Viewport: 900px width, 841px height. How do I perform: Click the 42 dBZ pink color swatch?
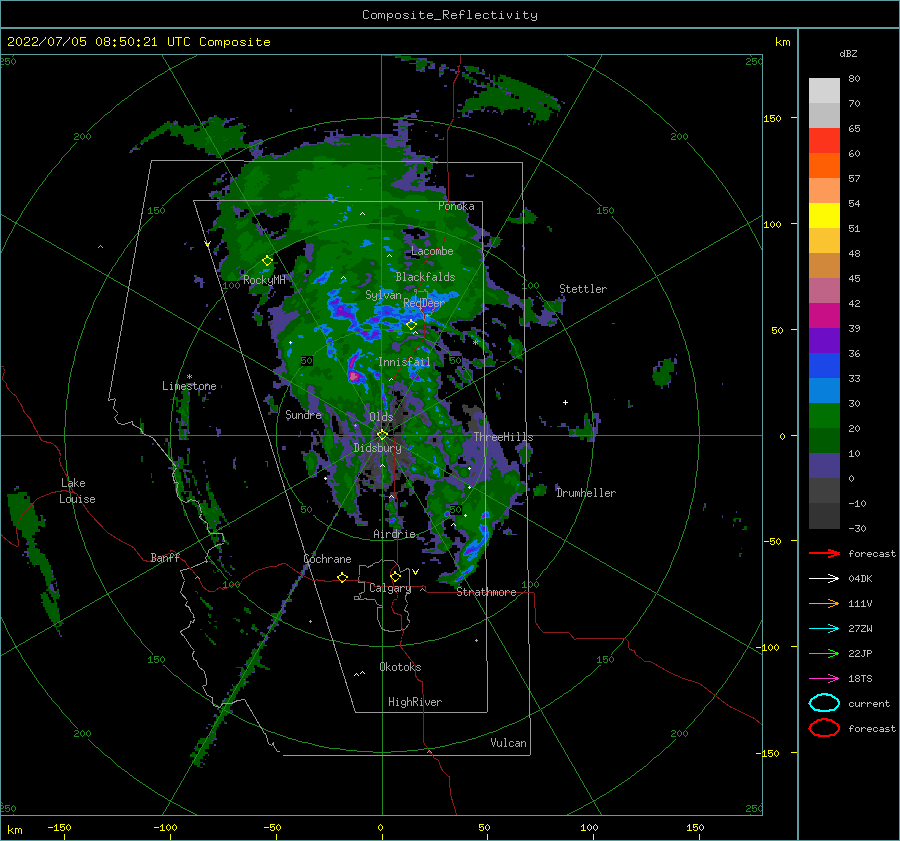(x=824, y=290)
